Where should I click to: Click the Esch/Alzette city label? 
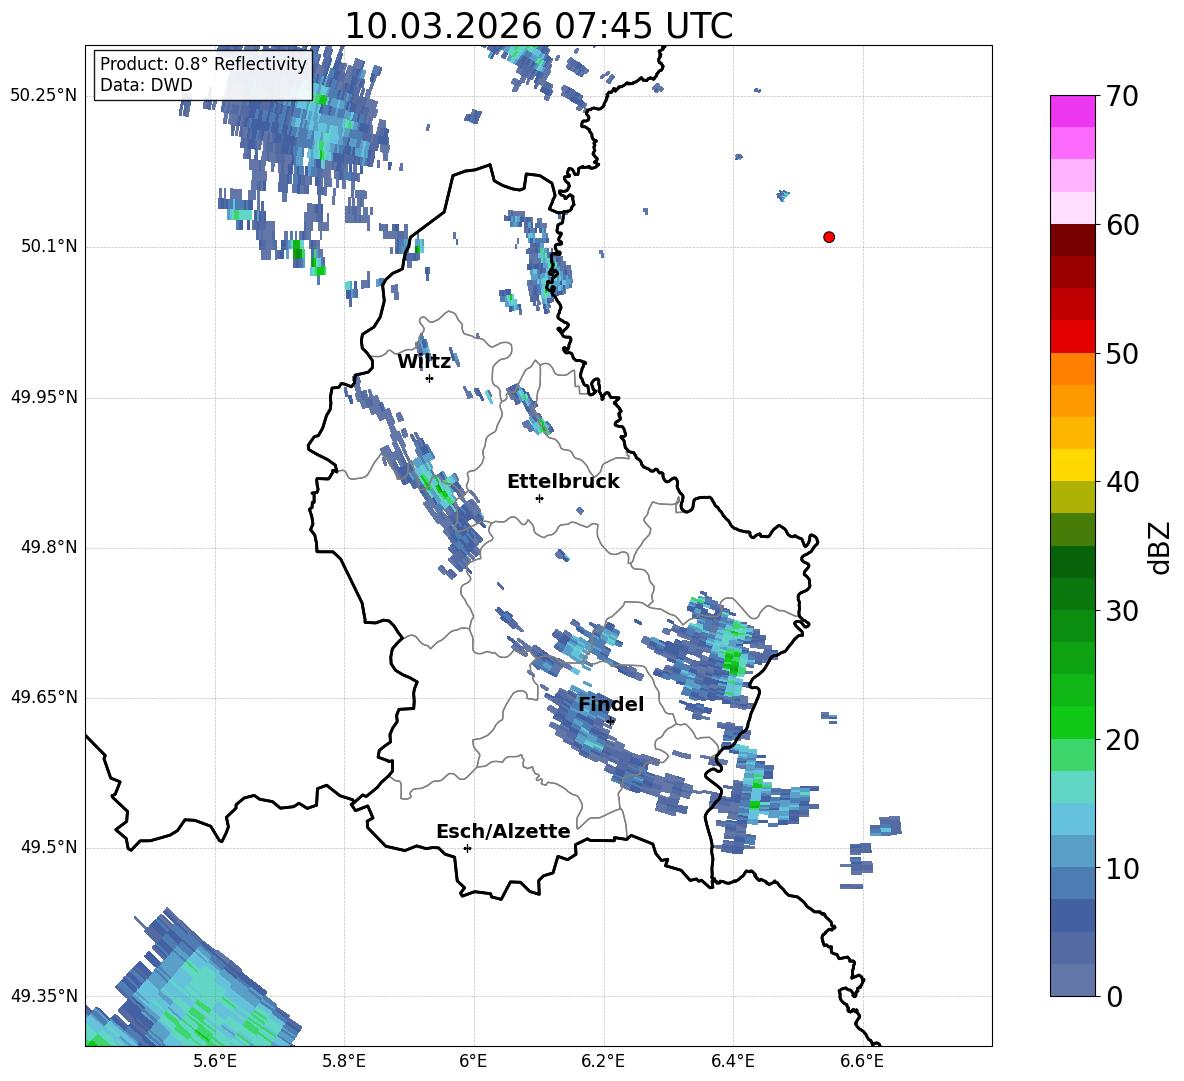[504, 831]
